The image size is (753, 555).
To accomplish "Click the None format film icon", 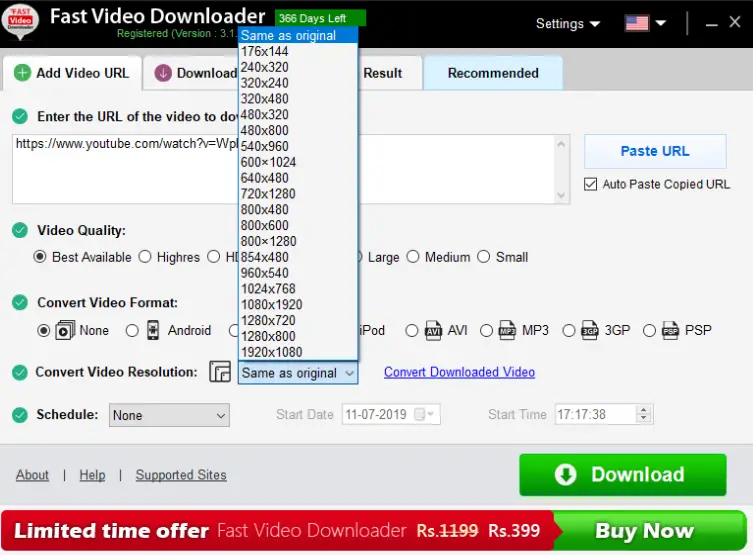I will tap(65, 330).
